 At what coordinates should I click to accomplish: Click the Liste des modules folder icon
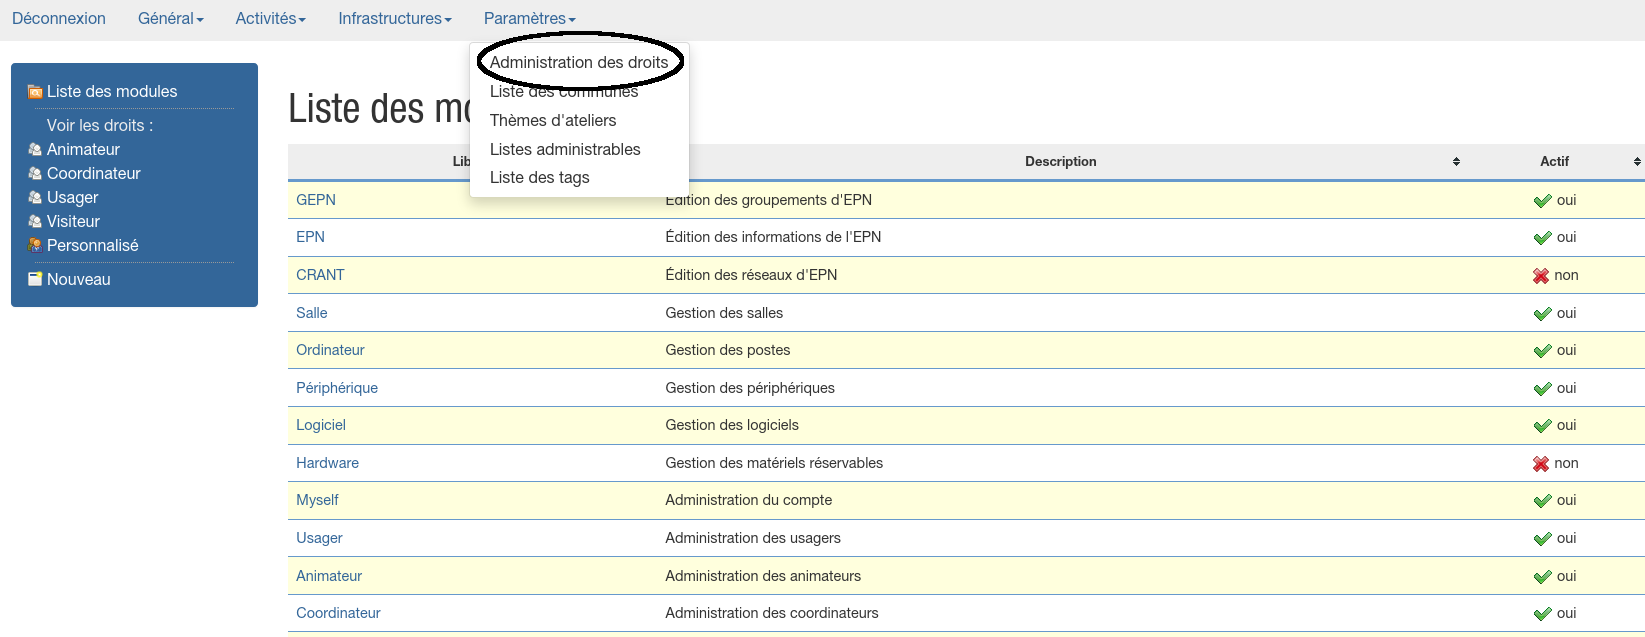click(x=35, y=92)
